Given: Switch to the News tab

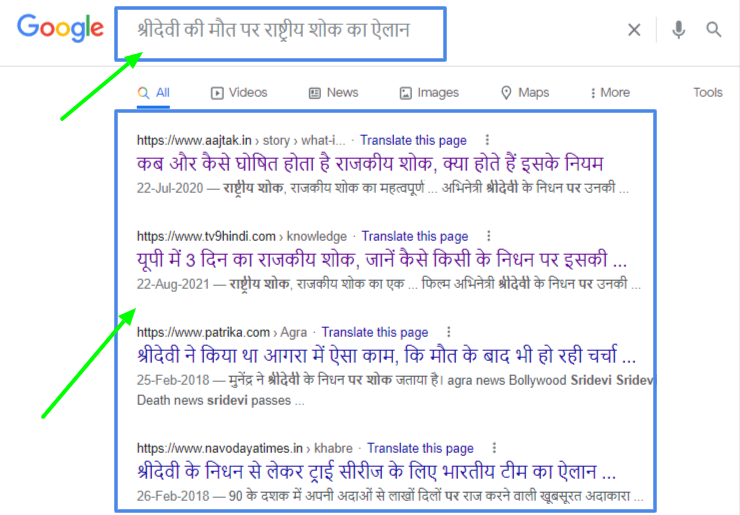Looking at the screenshot, I should pyautogui.click(x=333, y=93).
